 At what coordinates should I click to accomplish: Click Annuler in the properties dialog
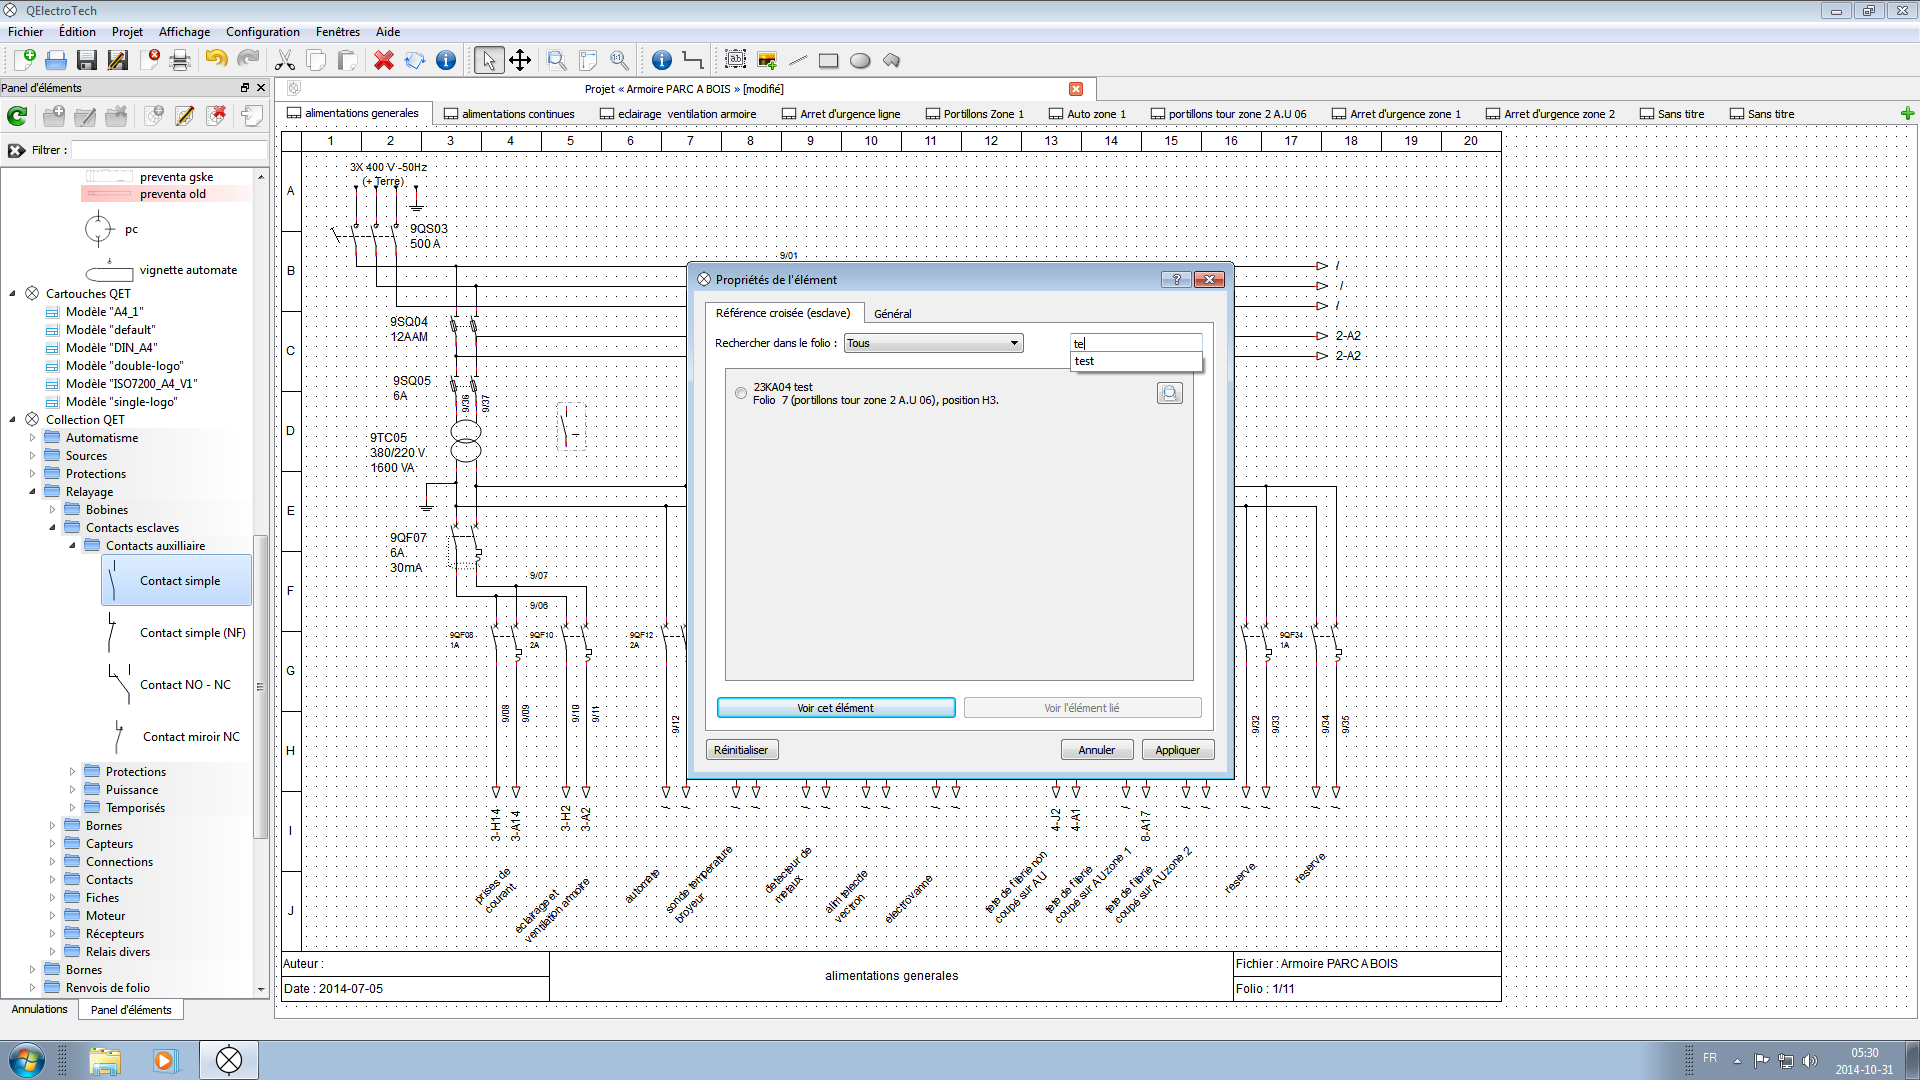[1097, 750]
